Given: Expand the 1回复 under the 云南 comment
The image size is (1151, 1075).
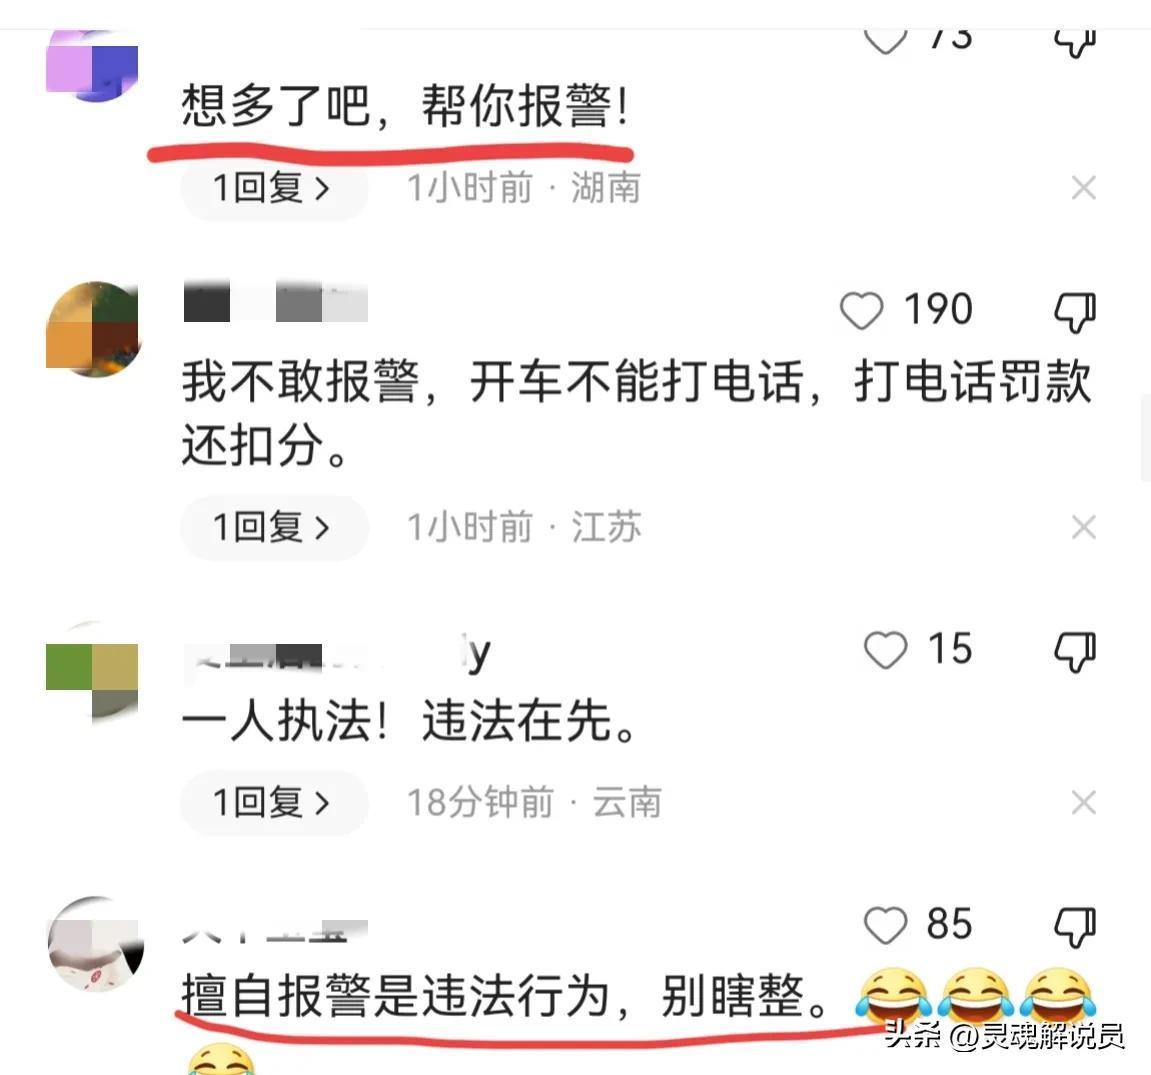Looking at the screenshot, I should [x=274, y=802].
